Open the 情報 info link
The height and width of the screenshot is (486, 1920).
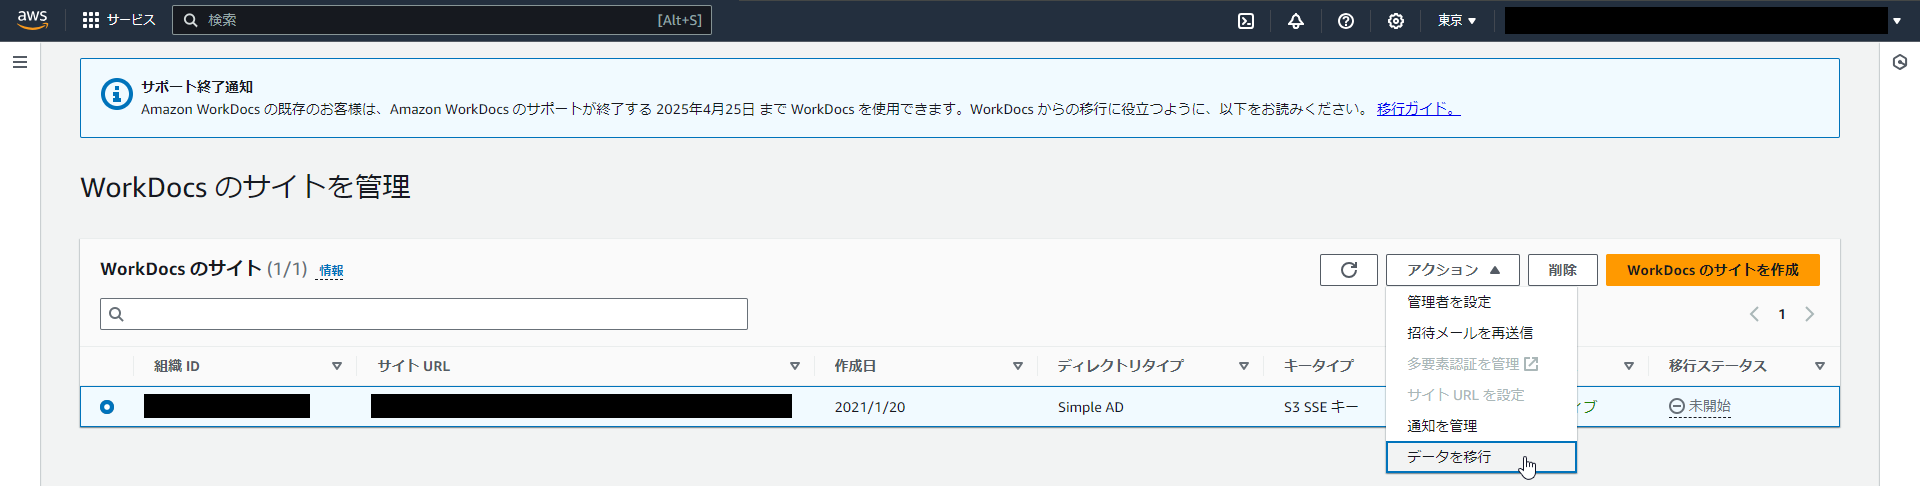(331, 271)
